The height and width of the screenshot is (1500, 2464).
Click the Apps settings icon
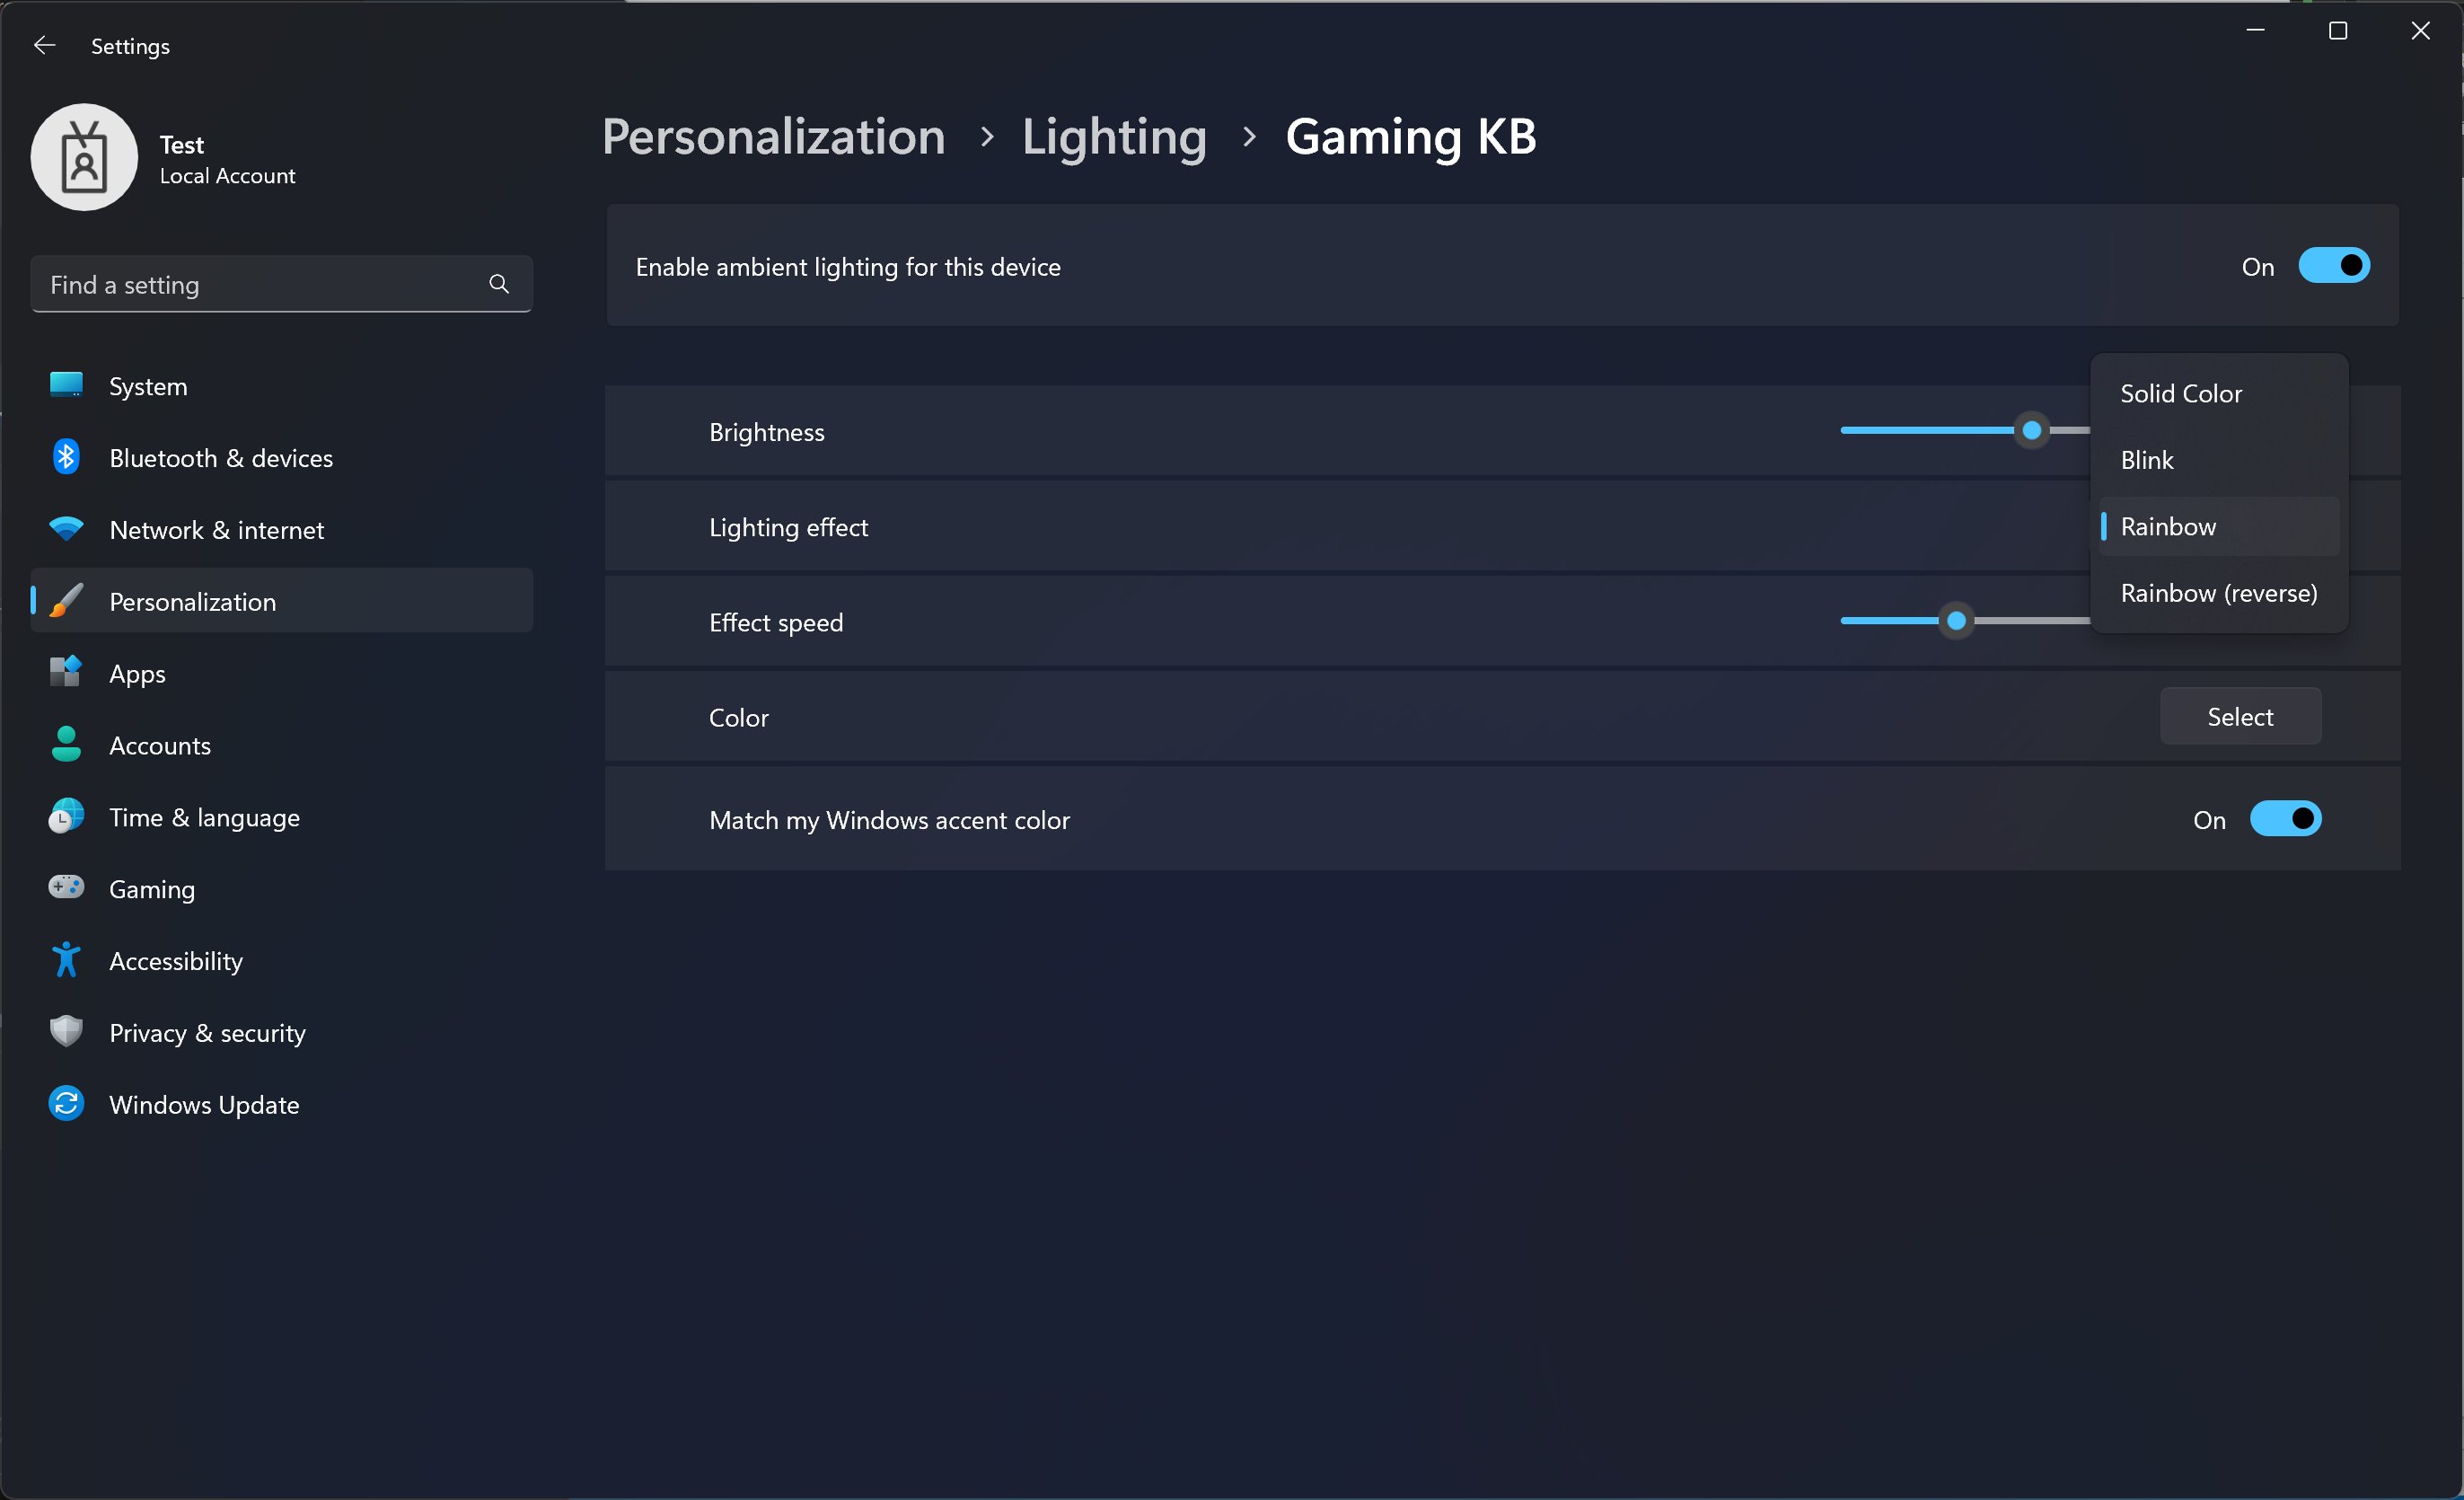(x=66, y=673)
